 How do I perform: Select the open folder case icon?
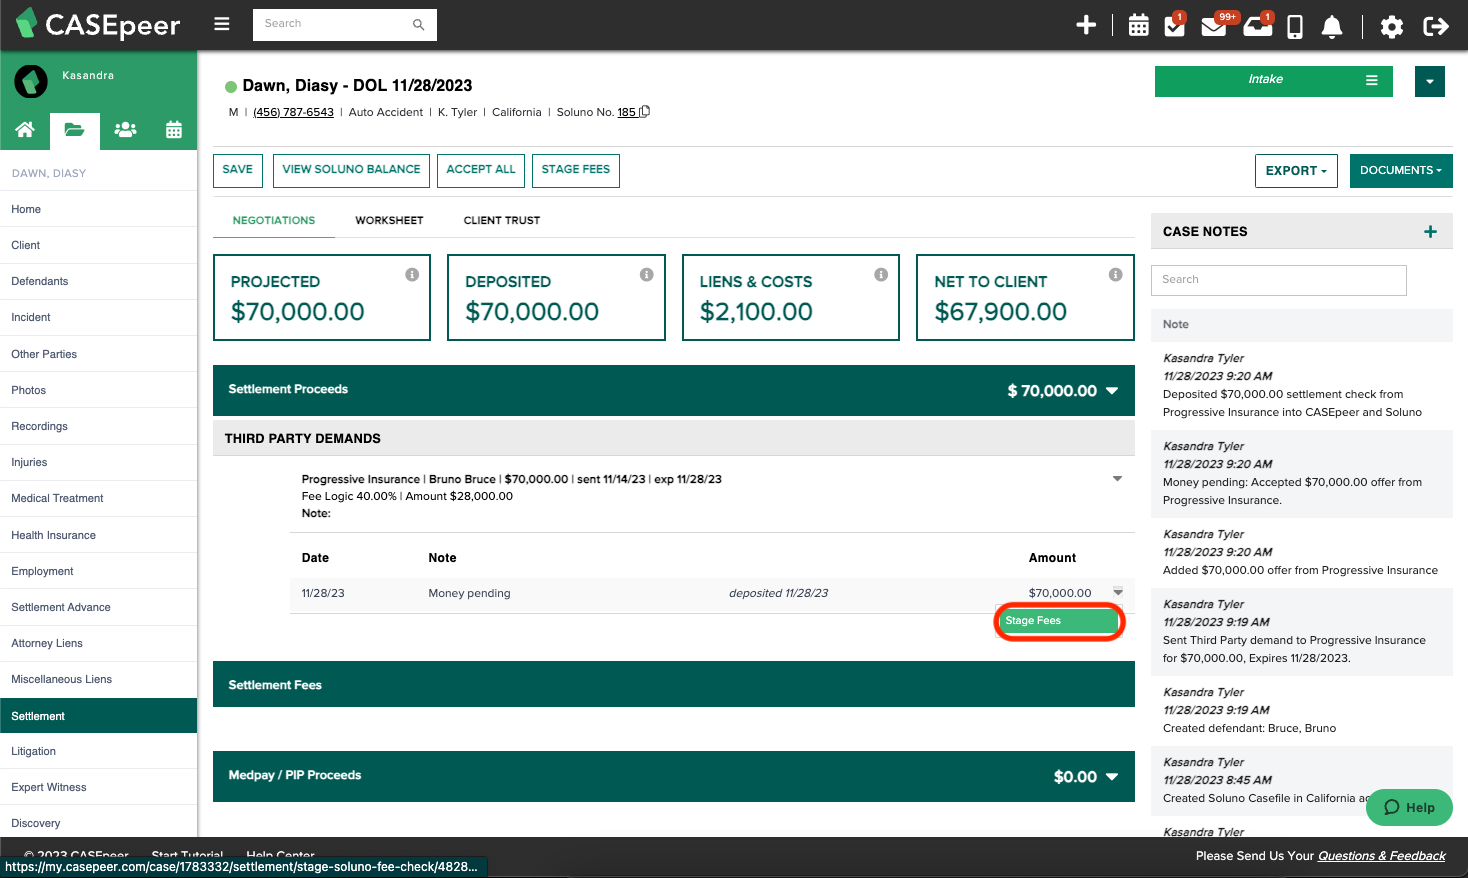click(74, 130)
